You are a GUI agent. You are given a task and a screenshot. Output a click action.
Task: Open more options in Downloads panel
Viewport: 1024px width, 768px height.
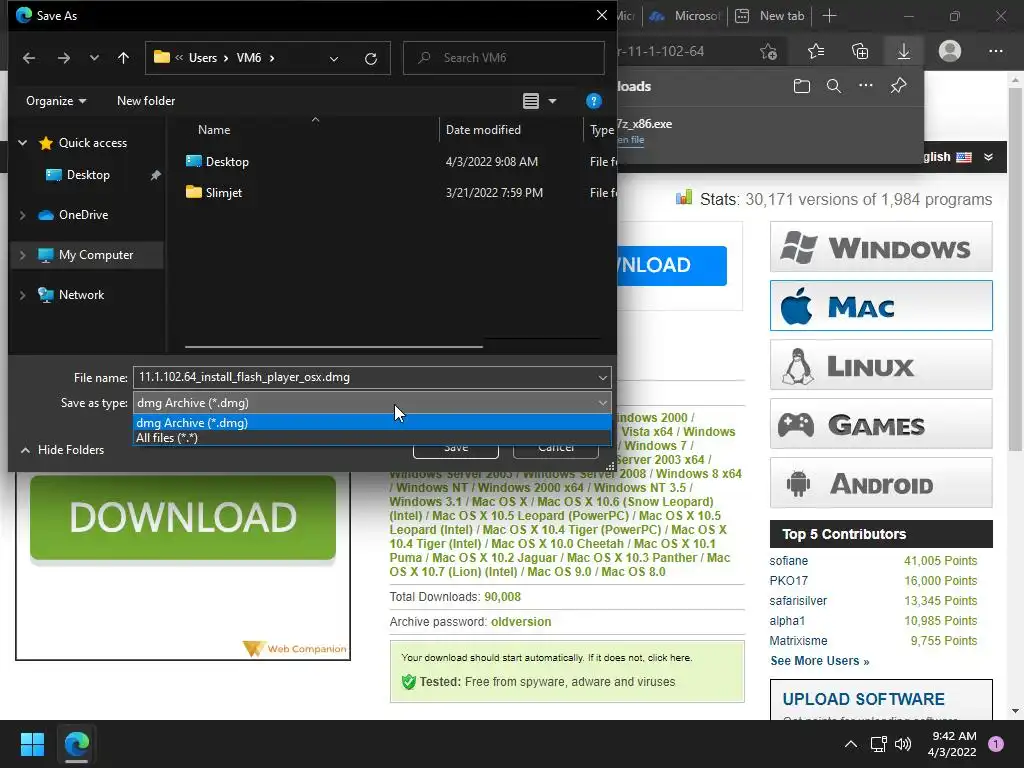[x=866, y=86]
